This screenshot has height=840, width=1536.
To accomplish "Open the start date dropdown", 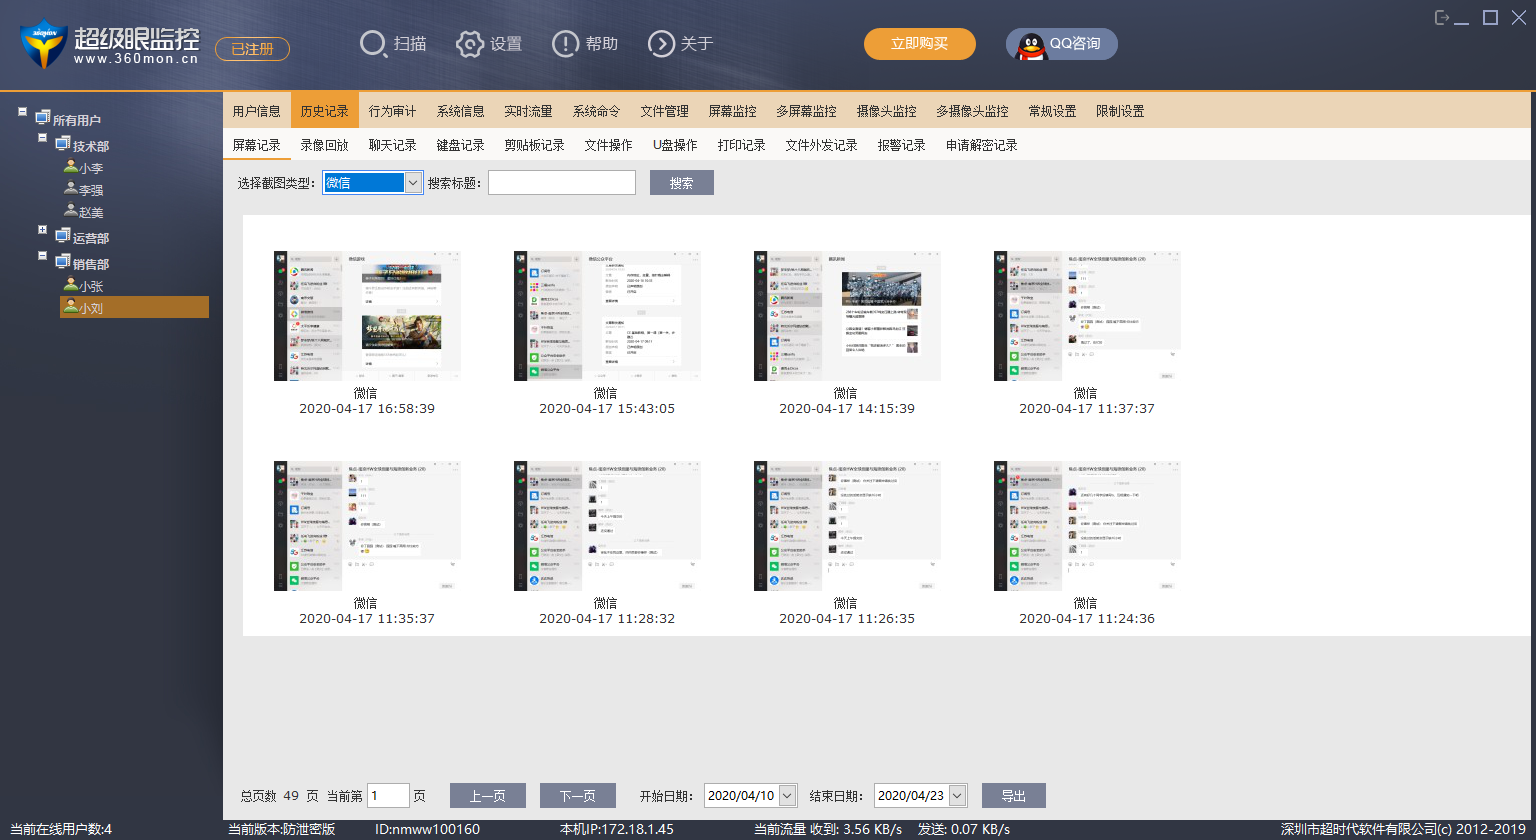I will (787, 796).
